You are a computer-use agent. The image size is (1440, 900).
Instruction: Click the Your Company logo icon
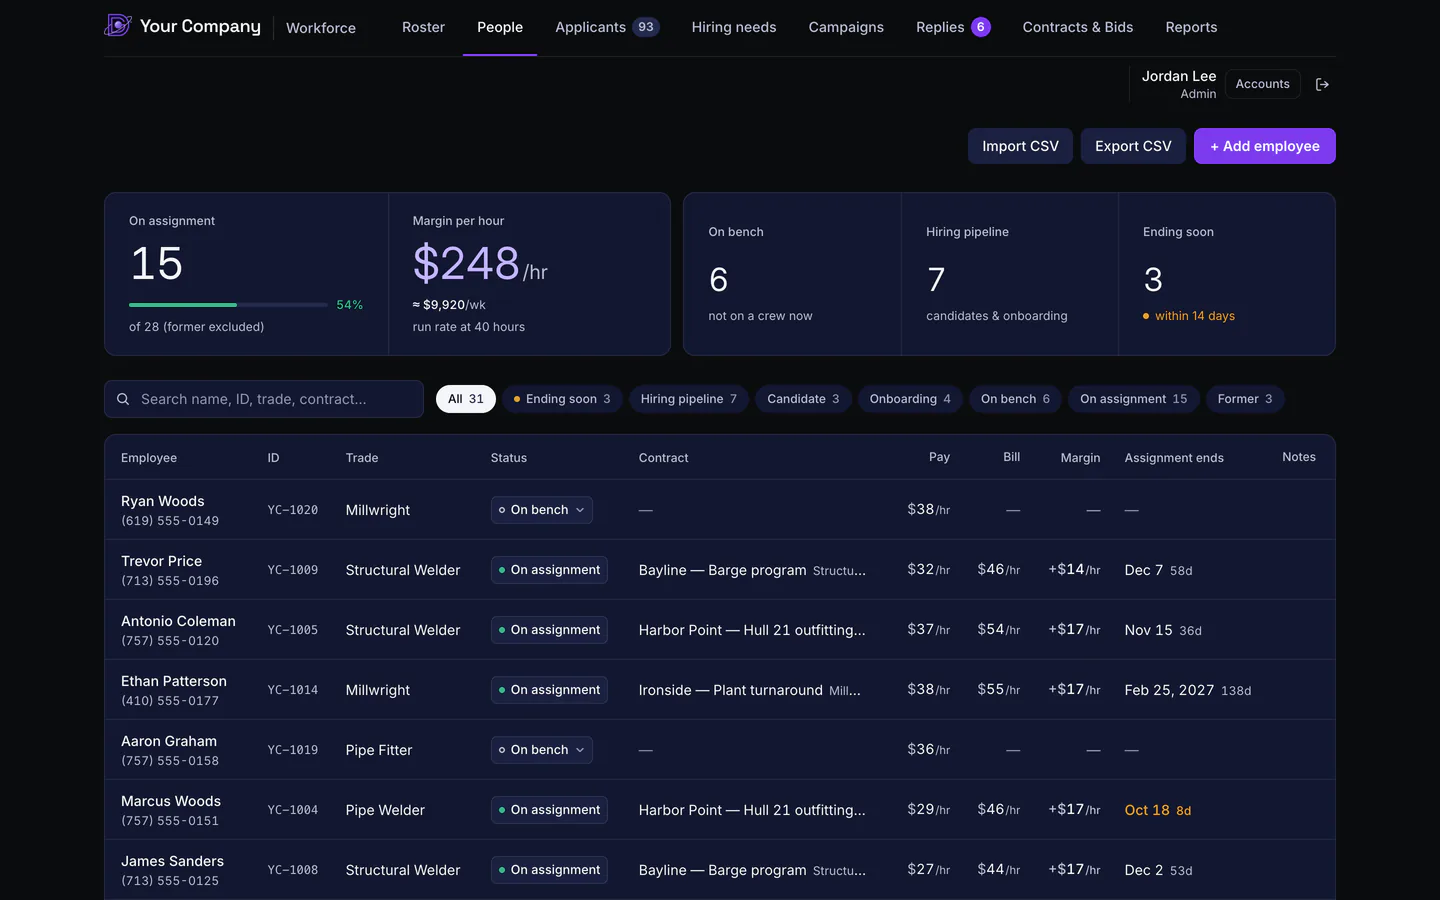(118, 26)
